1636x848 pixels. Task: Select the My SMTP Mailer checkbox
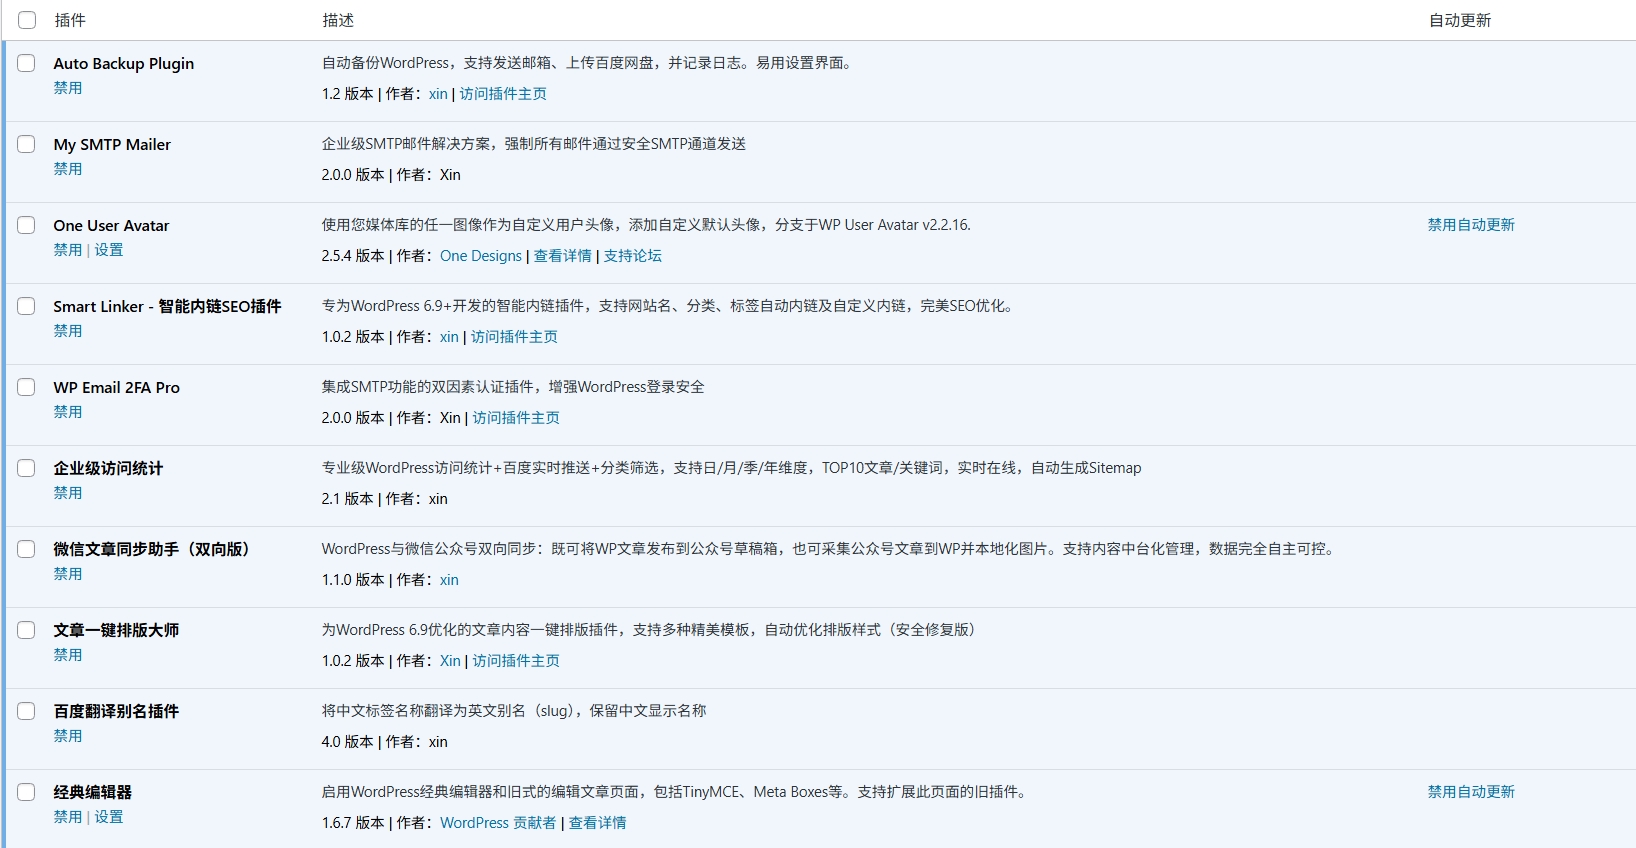pos(27,144)
